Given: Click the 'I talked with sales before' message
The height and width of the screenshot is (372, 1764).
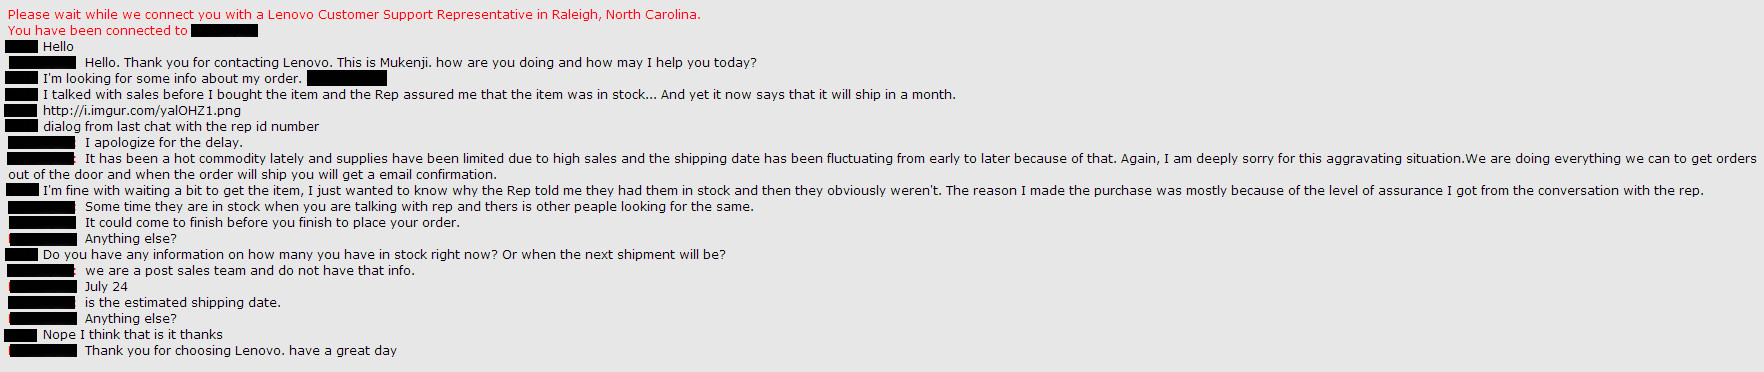Looking at the screenshot, I should (x=499, y=94).
